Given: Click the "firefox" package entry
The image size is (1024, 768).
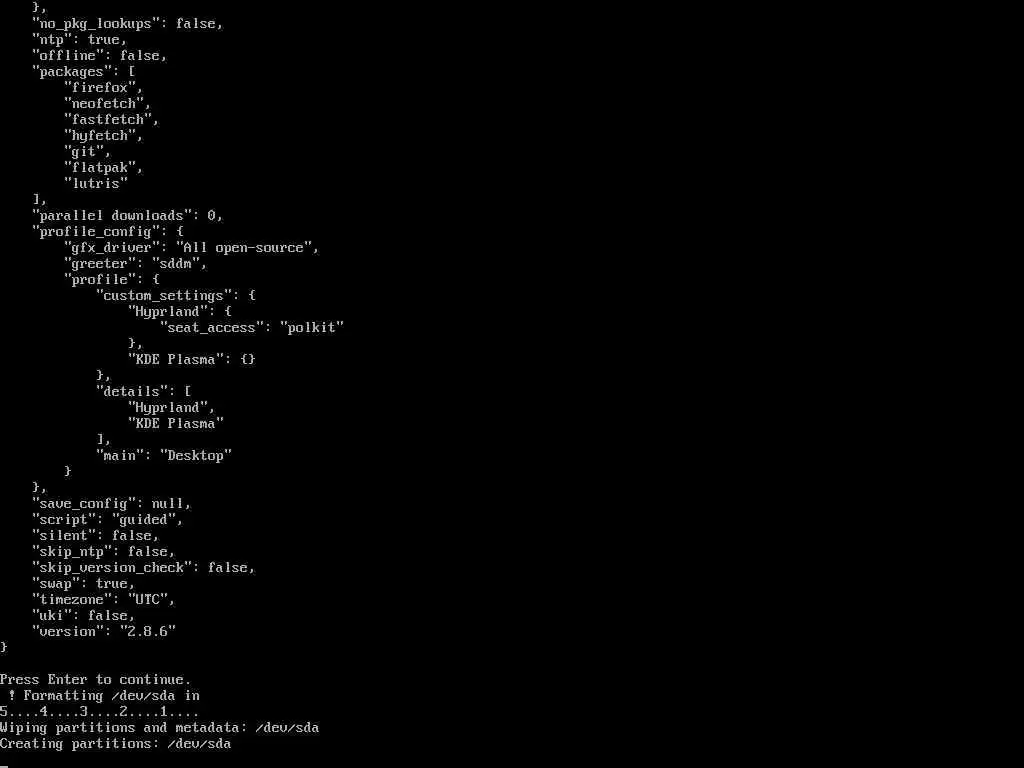Looking at the screenshot, I should pos(103,88).
